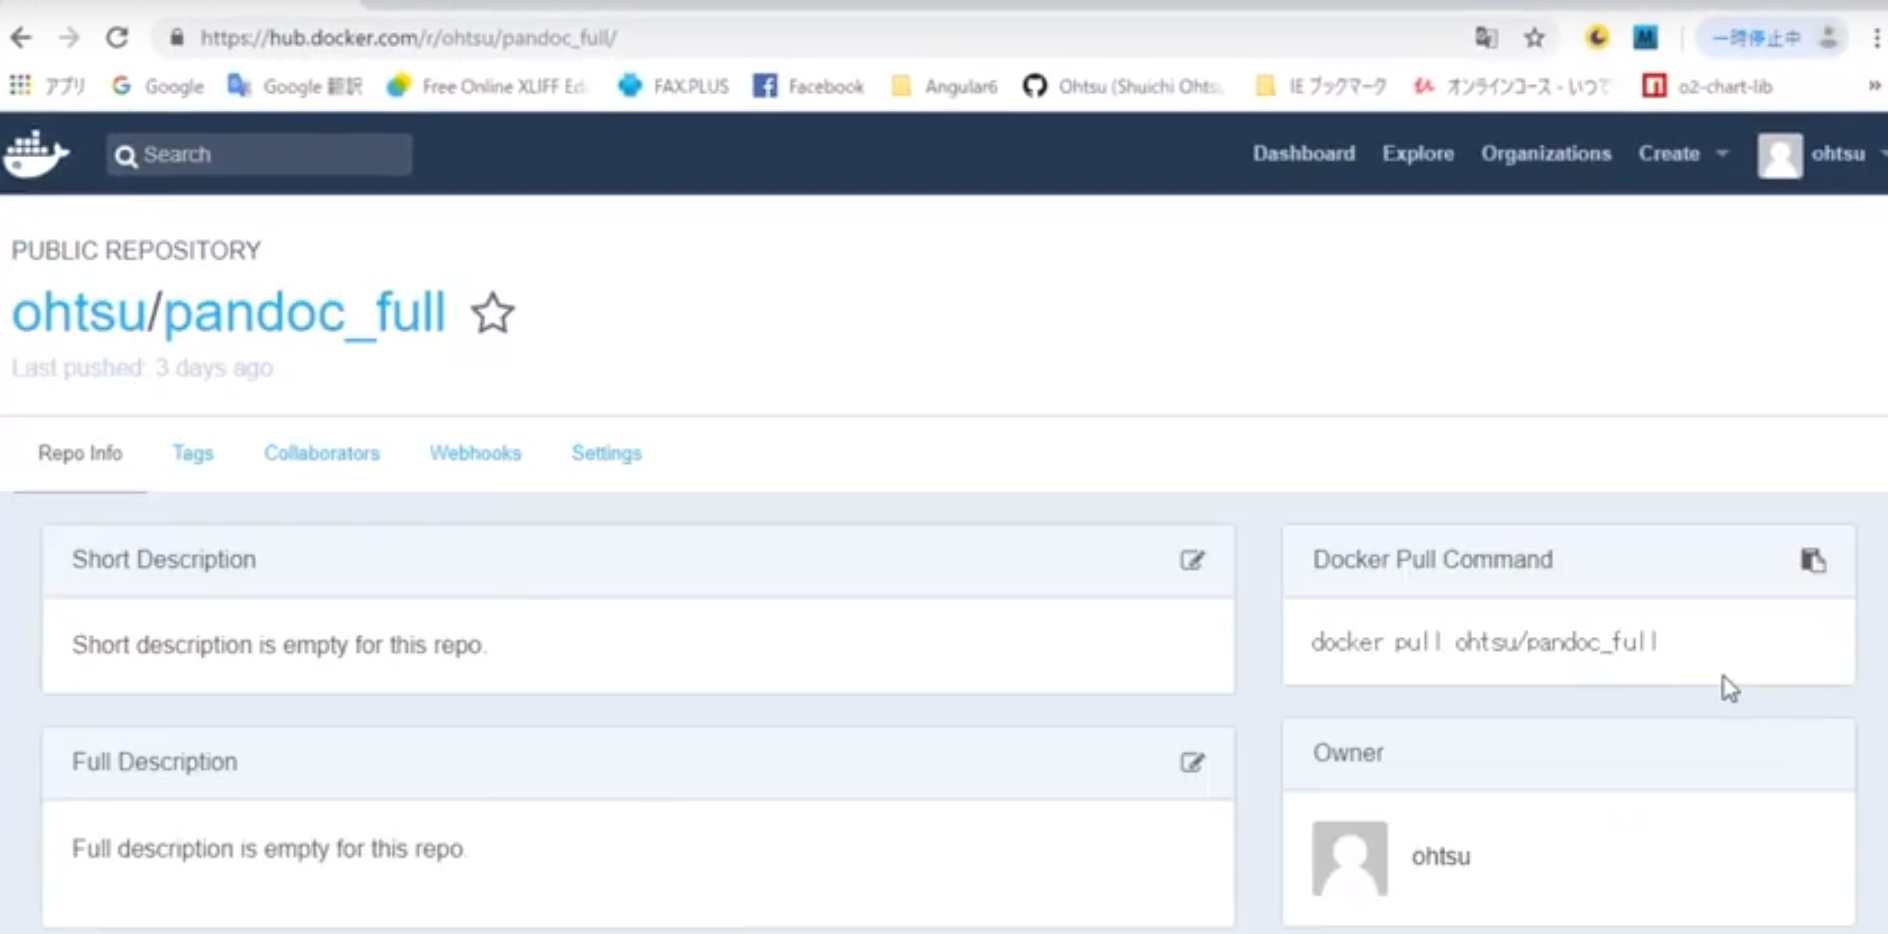Screen dimensions: 1888x934
Task: Click the site security padlock icon
Action: click(177, 38)
